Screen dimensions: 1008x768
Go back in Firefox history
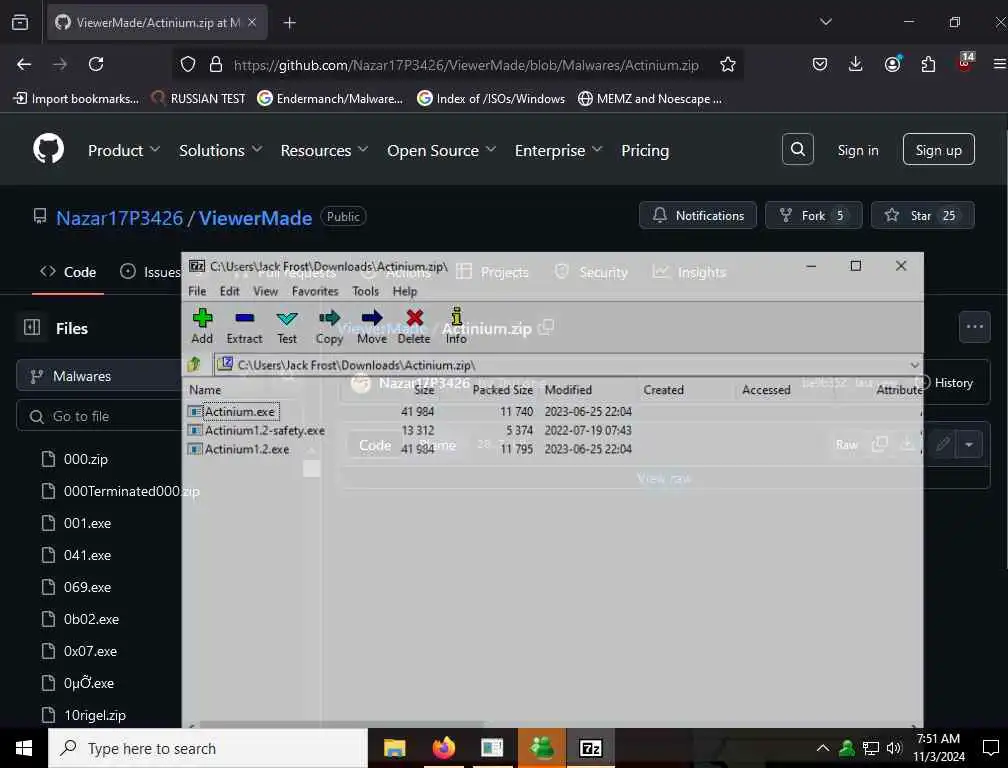pyautogui.click(x=24, y=64)
